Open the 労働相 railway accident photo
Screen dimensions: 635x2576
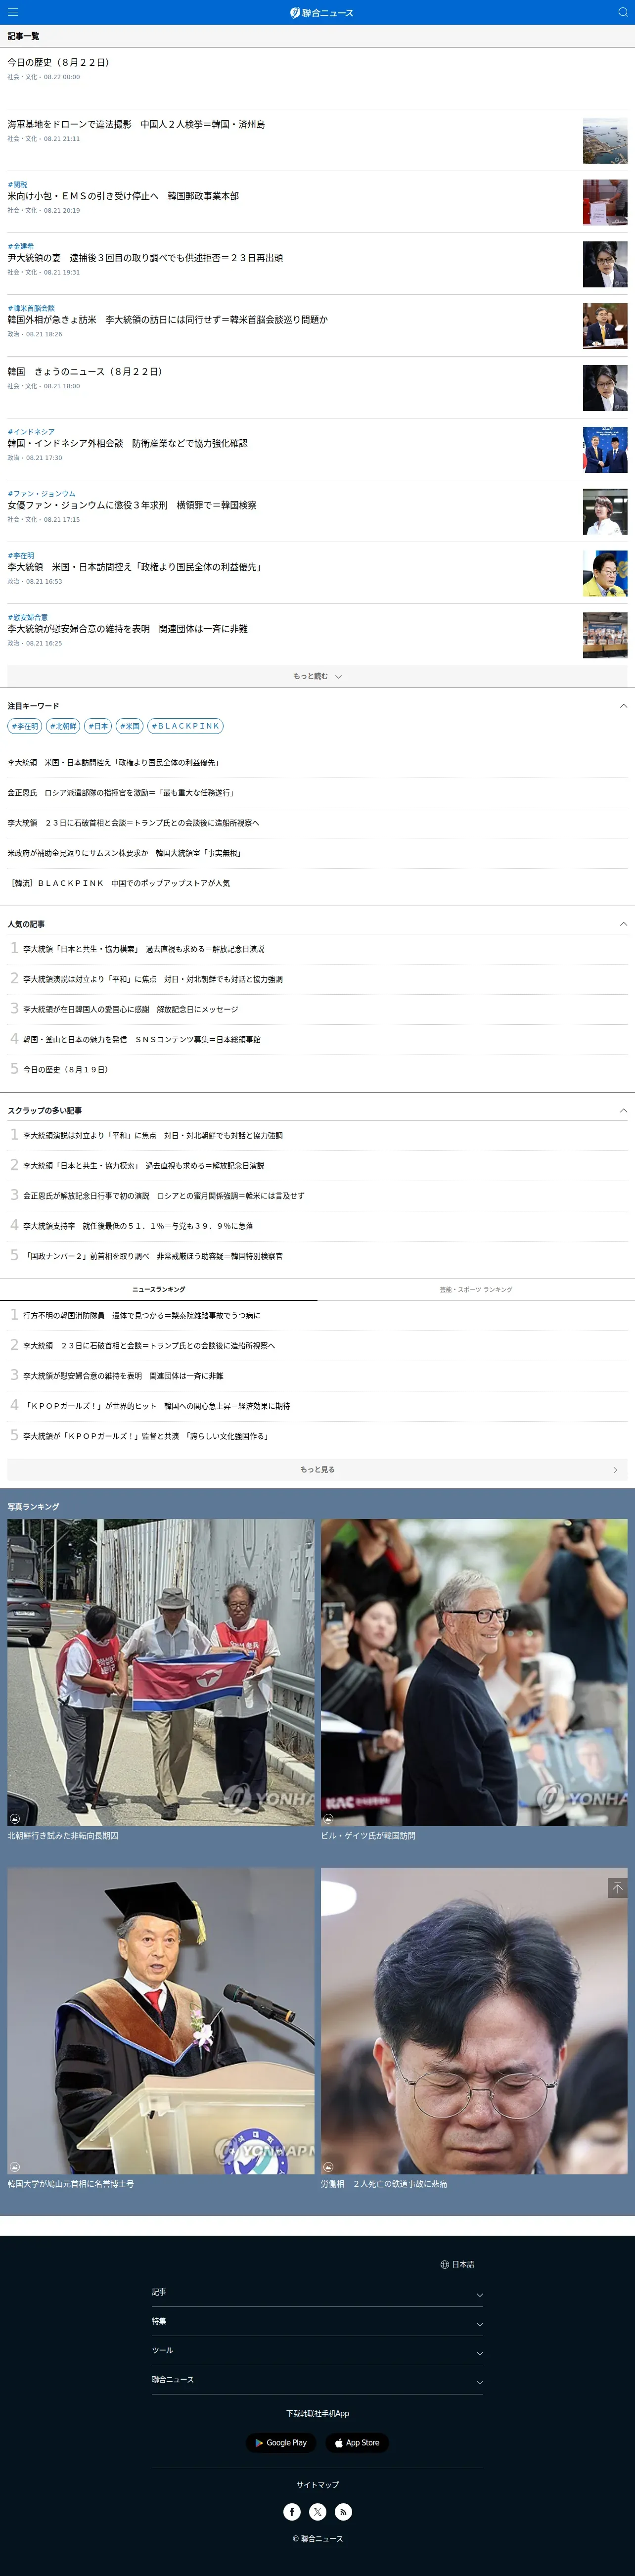pyautogui.click(x=474, y=2021)
